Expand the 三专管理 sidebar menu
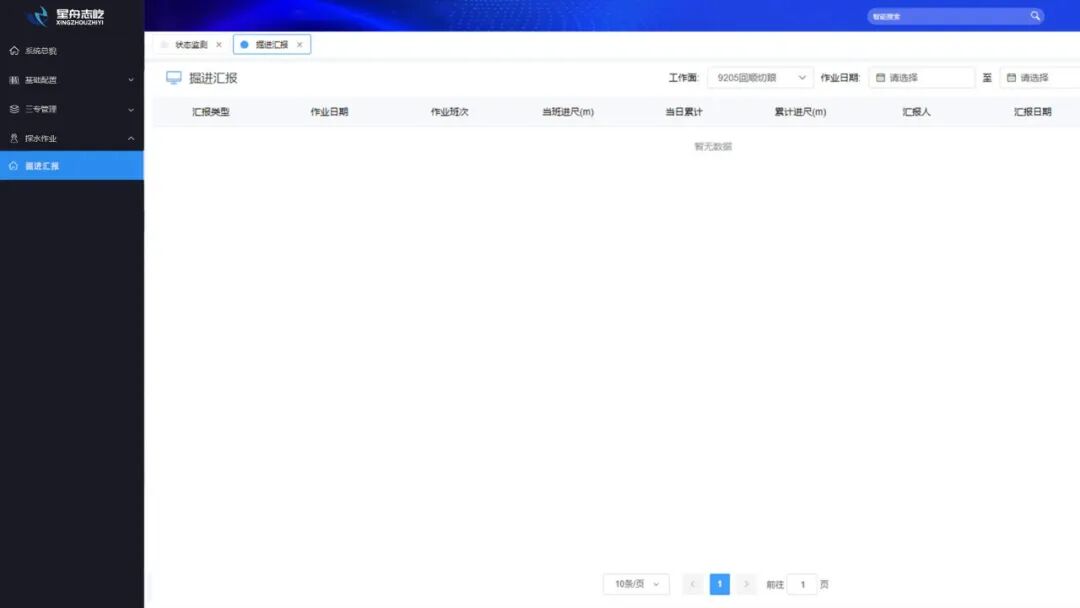1080x608 pixels. [70, 110]
